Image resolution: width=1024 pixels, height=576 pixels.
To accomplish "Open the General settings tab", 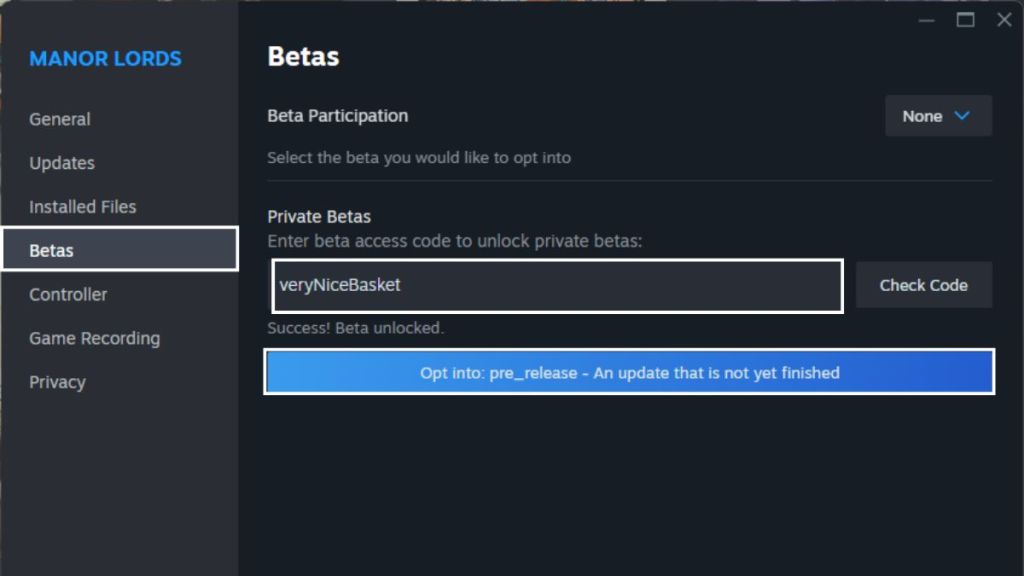I will [60, 119].
